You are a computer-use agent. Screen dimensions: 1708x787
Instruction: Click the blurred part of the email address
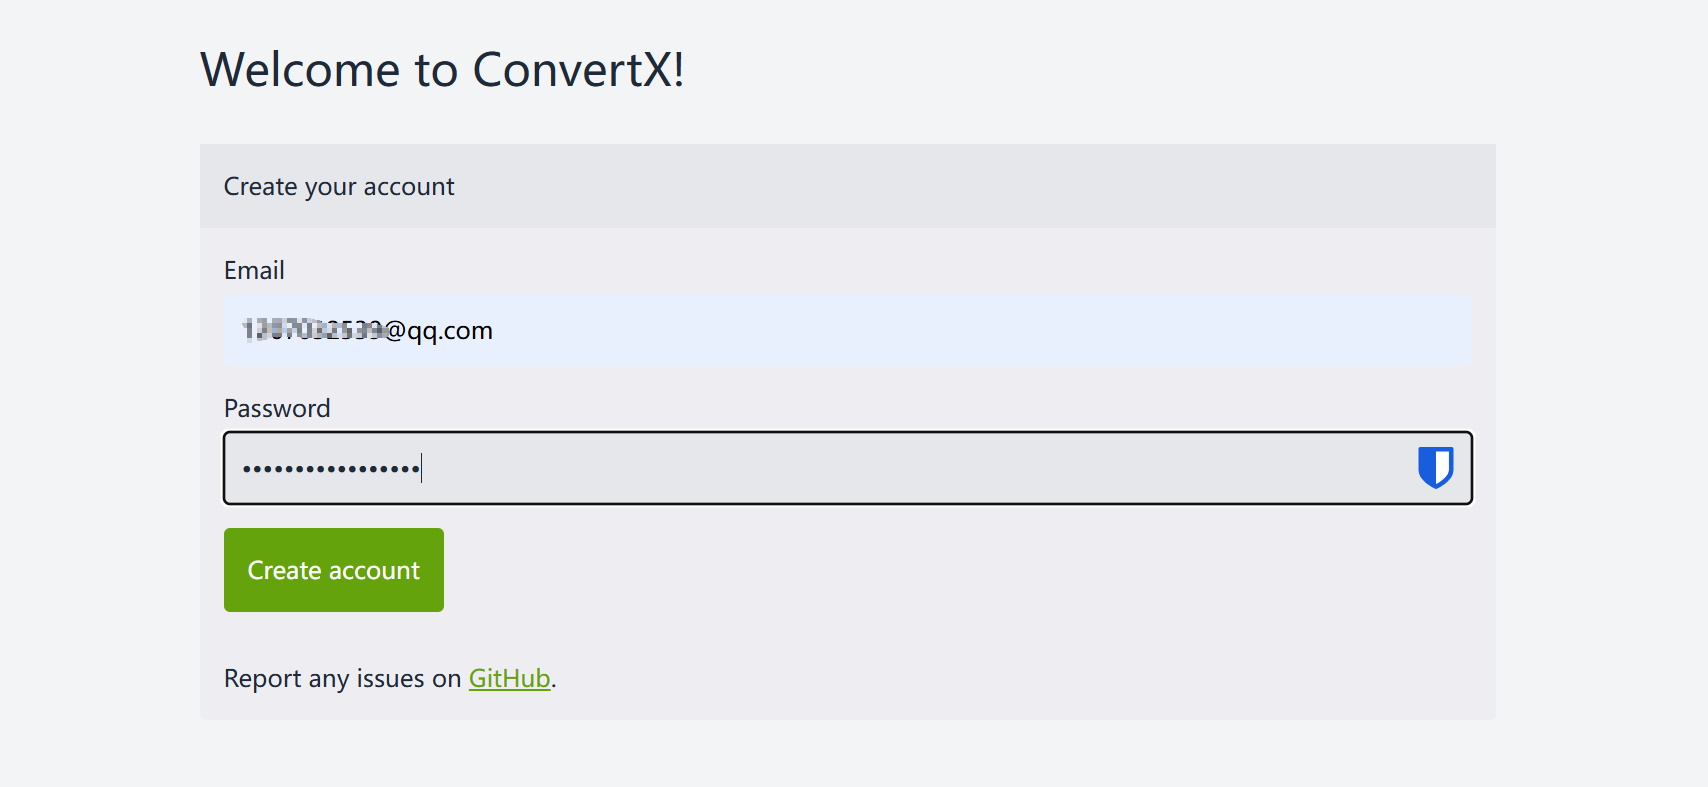point(313,329)
